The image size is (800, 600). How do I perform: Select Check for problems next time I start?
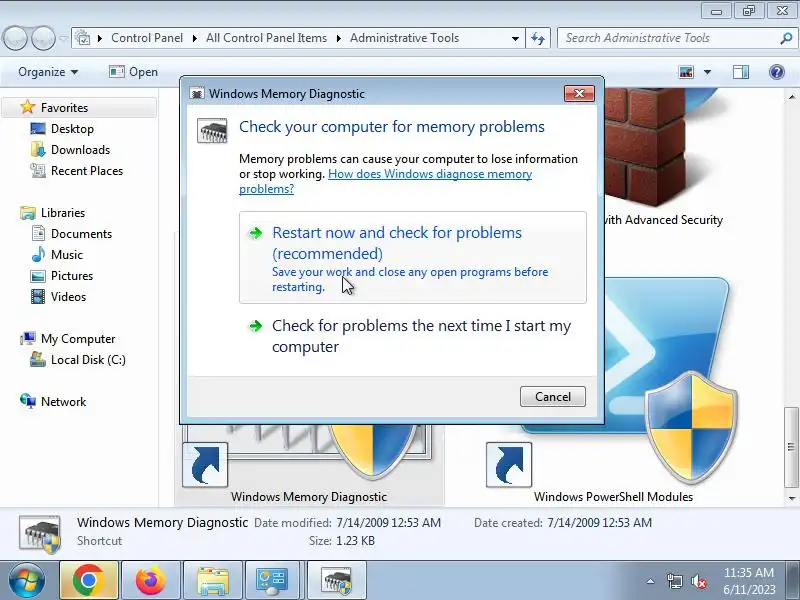412,336
